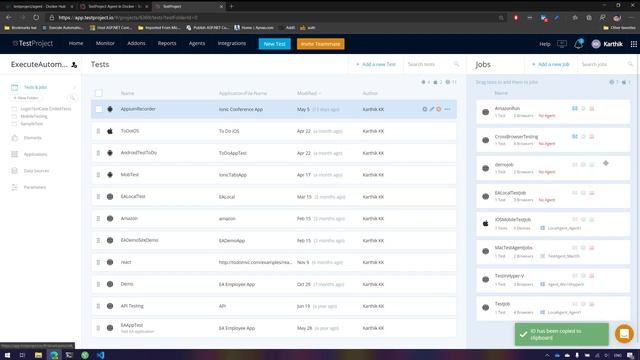Open the react test
This screenshot has height=360, width=640.
(126, 262)
